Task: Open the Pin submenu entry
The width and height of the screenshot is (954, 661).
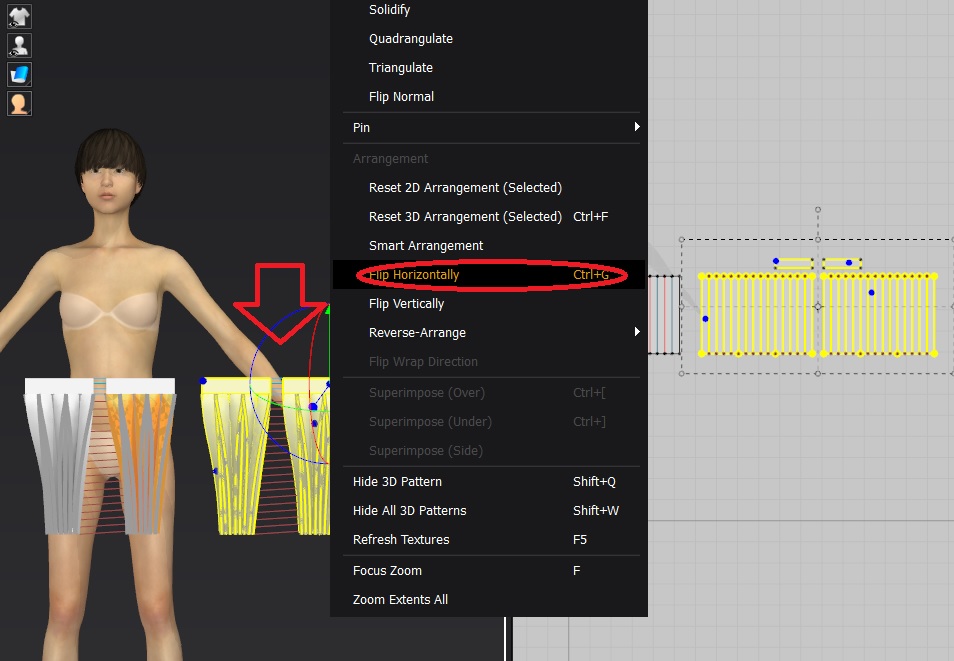Action: point(490,127)
